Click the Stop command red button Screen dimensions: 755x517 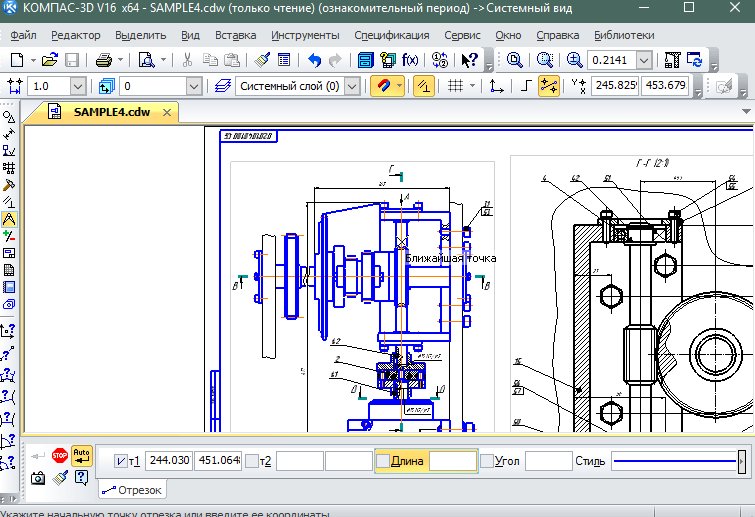pyautogui.click(x=60, y=455)
